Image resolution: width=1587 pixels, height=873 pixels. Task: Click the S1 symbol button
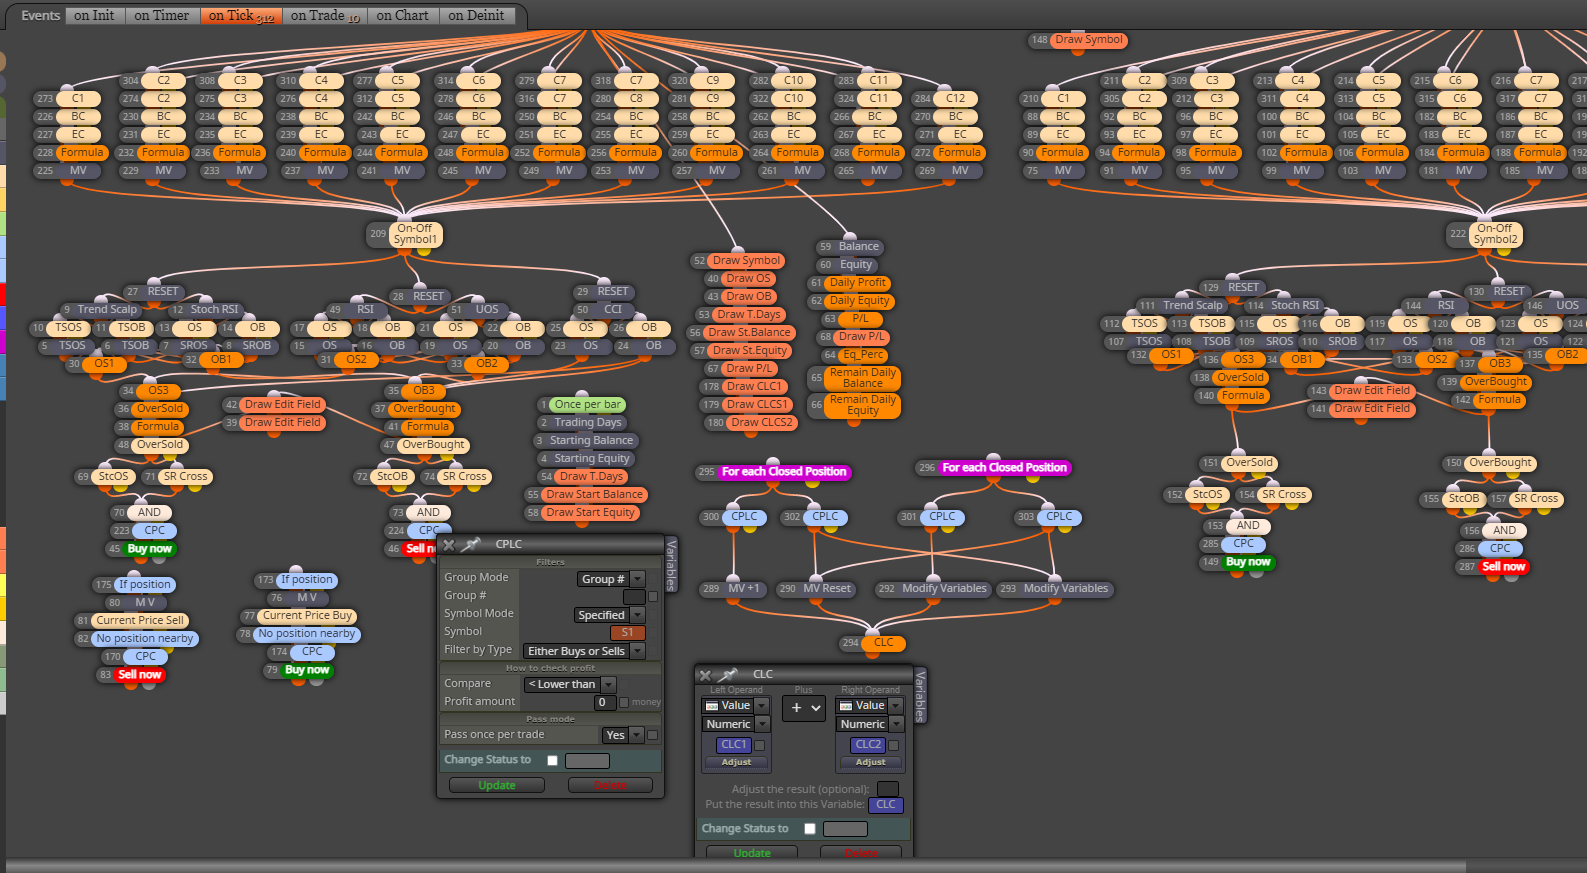pyautogui.click(x=628, y=633)
